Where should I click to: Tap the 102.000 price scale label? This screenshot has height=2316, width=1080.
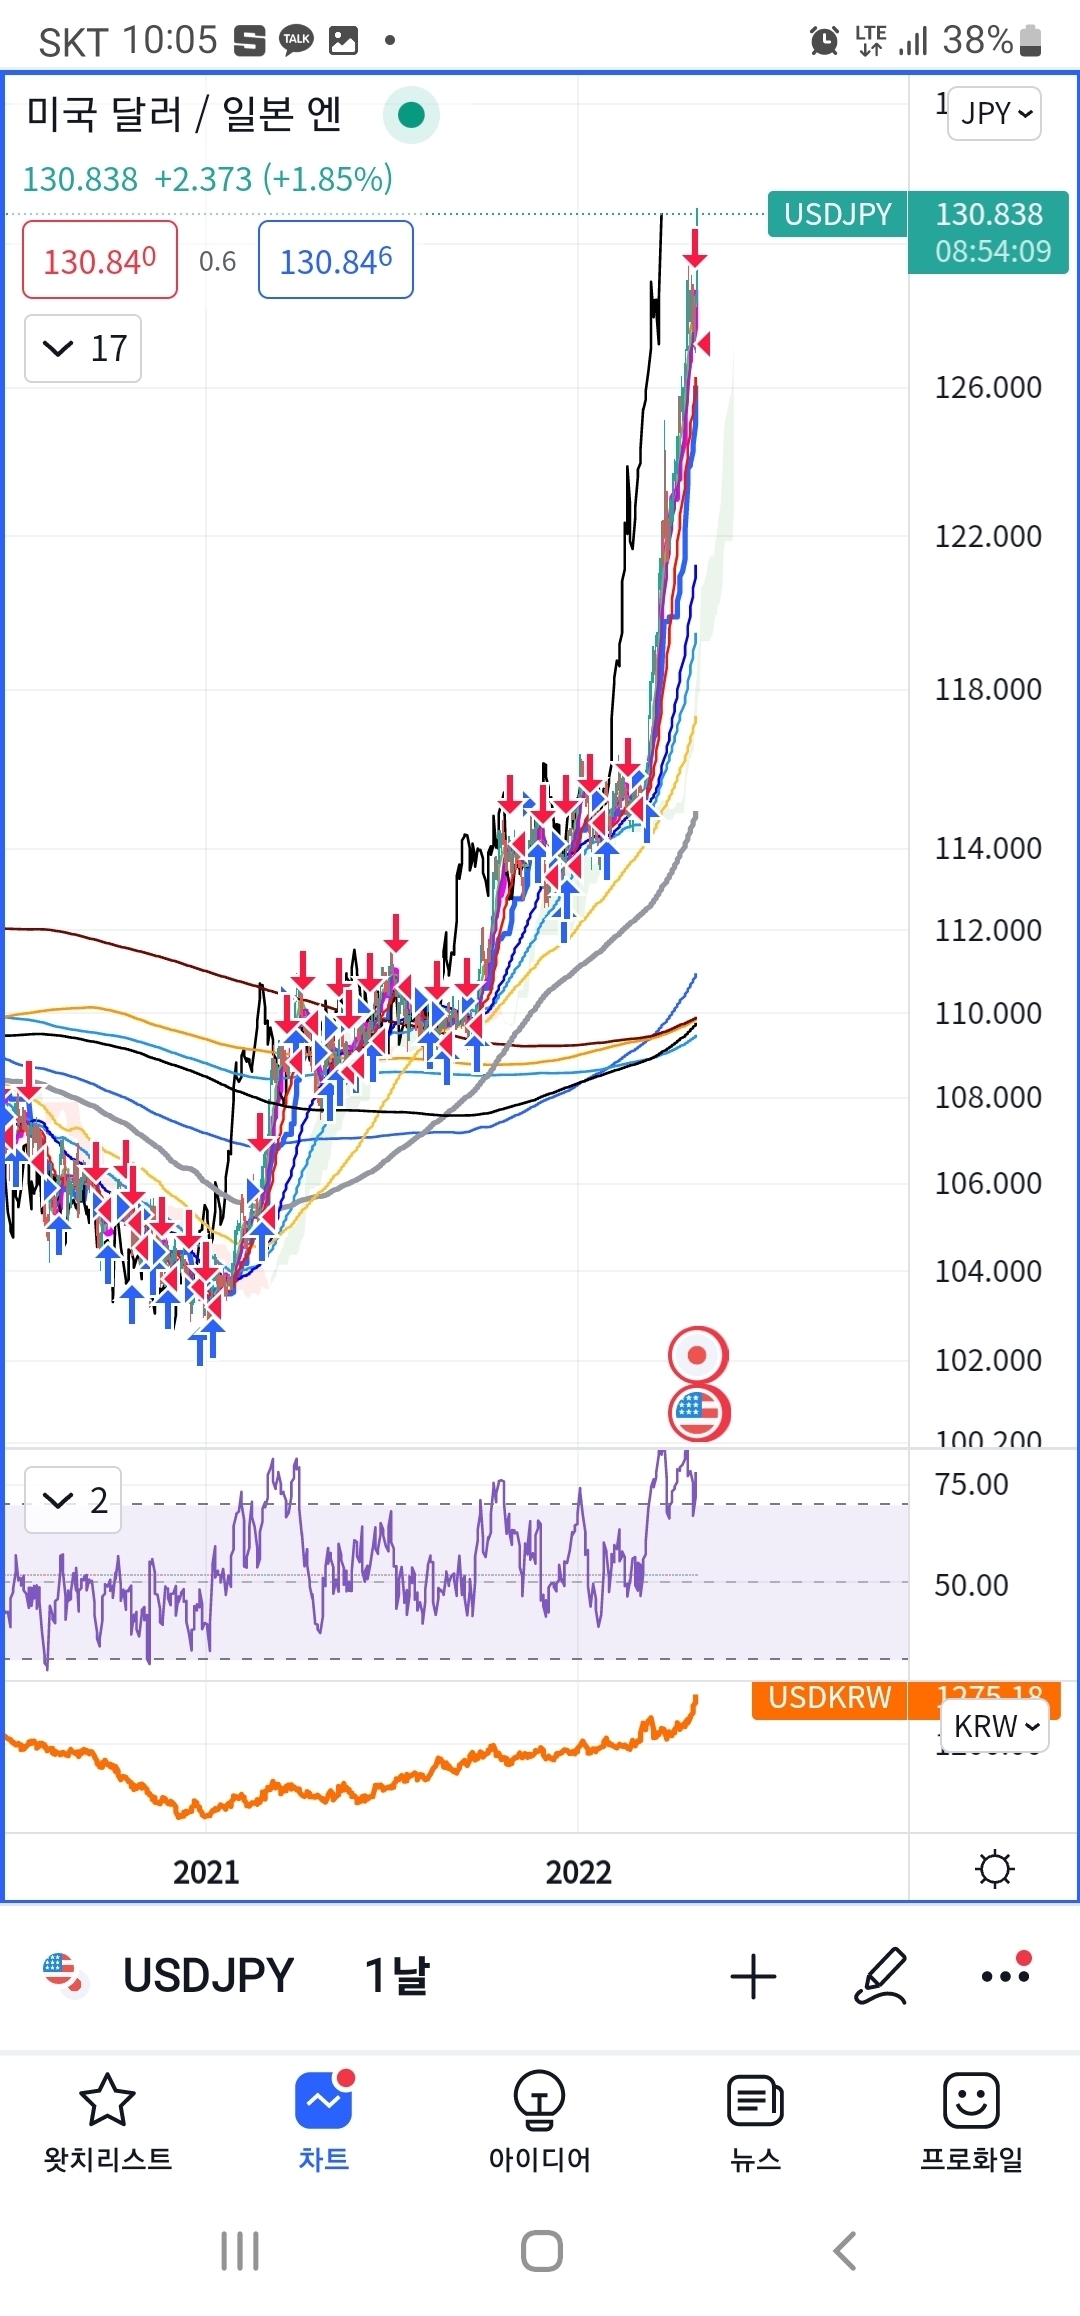click(x=988, y=1360)
